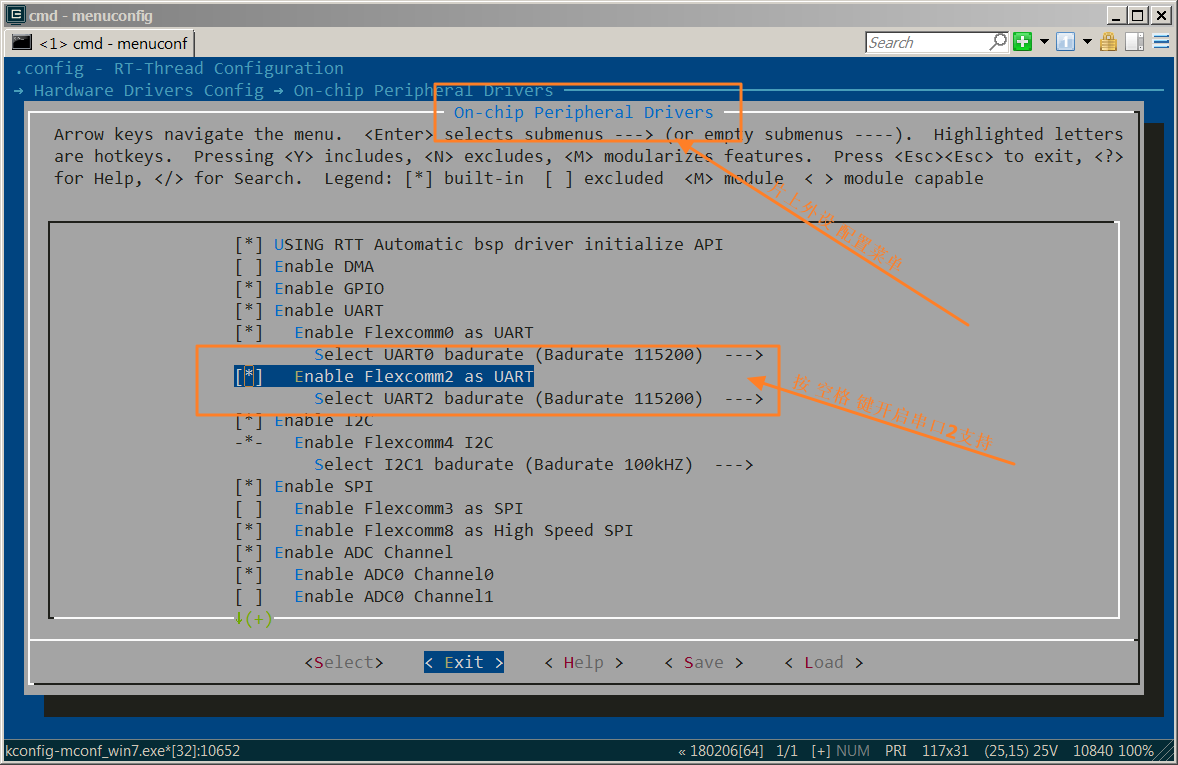Open dropdown arrow next to green plus

tap(1044, 42)
